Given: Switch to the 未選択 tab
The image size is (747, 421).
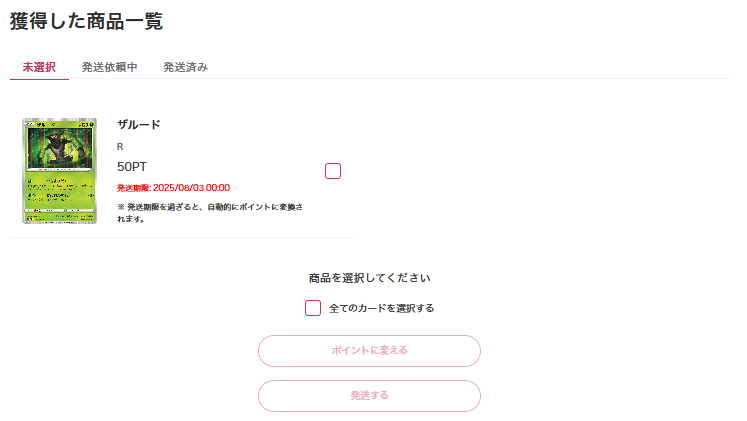Looking at the screenshot, I should (x=39, y=67).
